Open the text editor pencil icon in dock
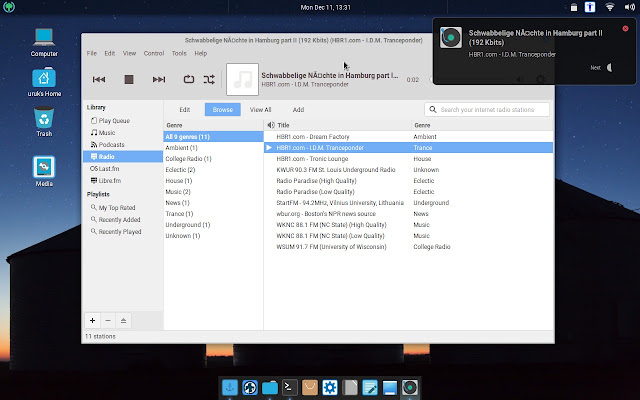 click(370, 387)
